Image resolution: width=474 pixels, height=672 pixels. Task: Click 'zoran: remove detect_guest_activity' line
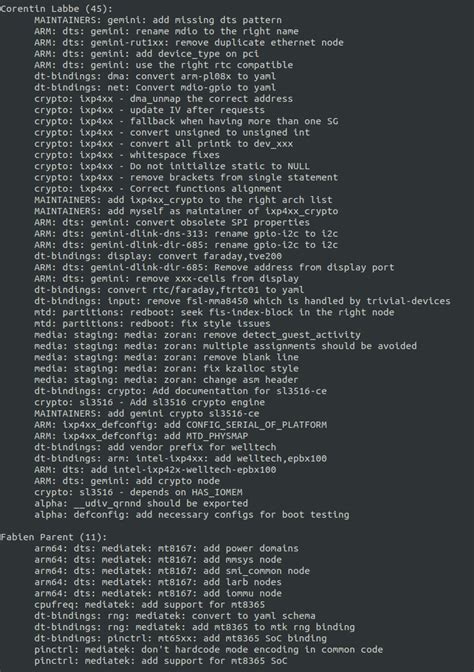[197, 334]
